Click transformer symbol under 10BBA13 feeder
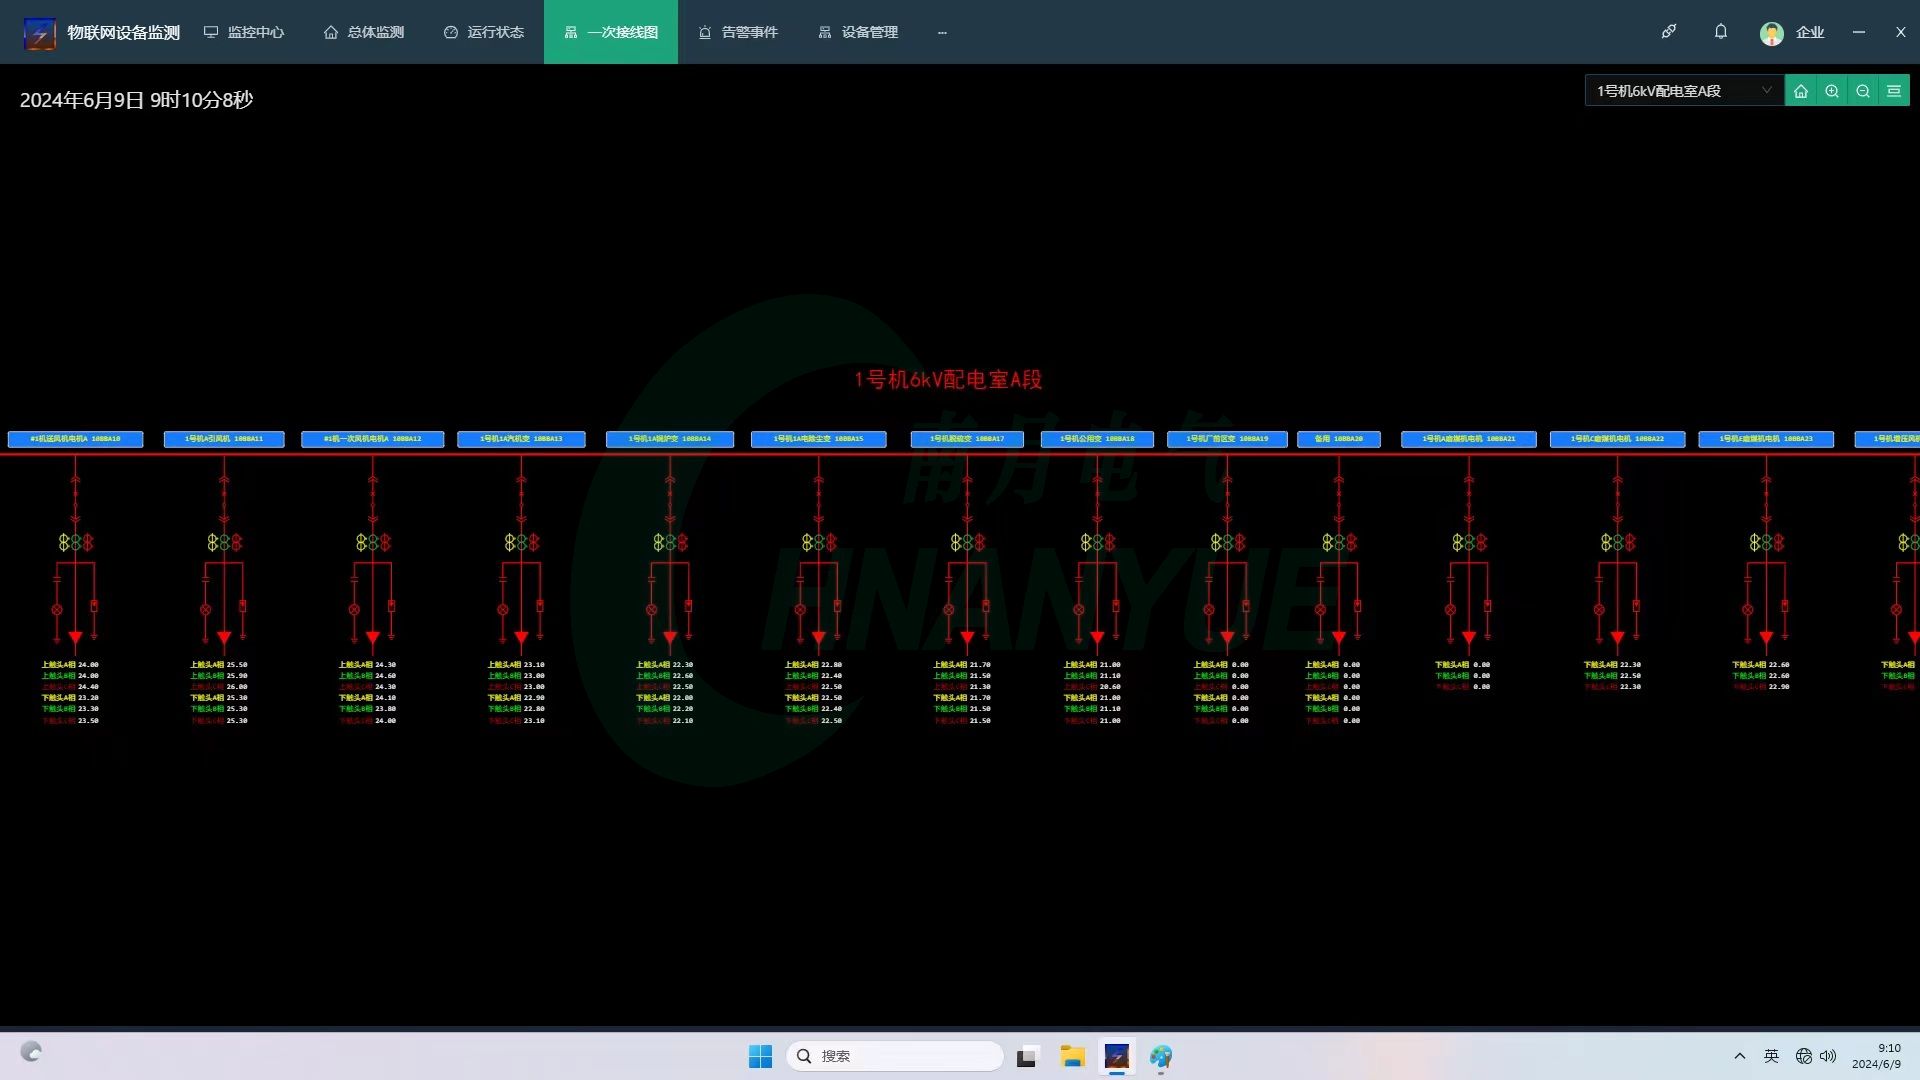1920x1080 pixels. click(521, 542)
